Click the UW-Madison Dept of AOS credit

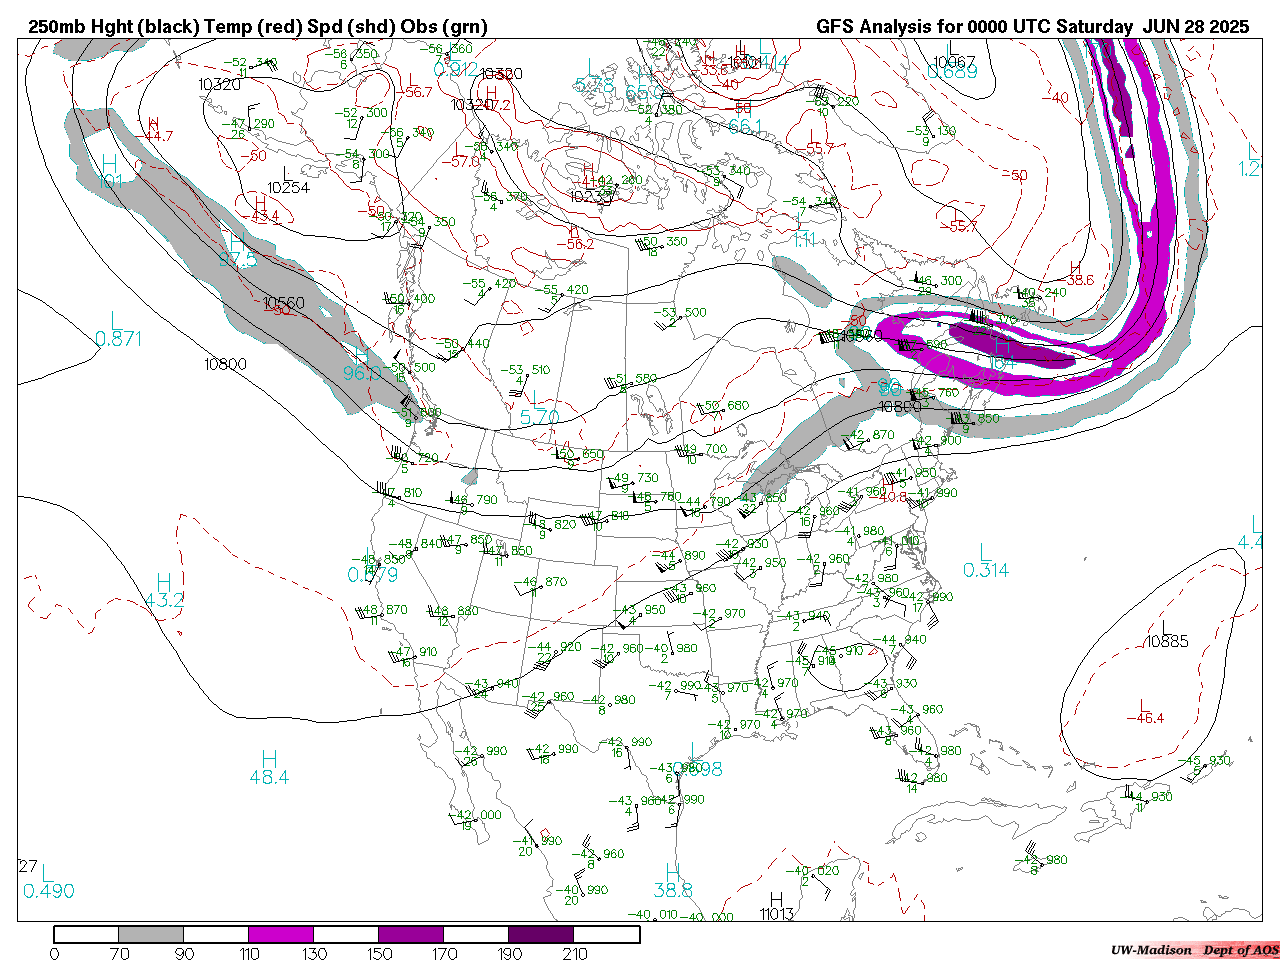[x=1194, y=950]
